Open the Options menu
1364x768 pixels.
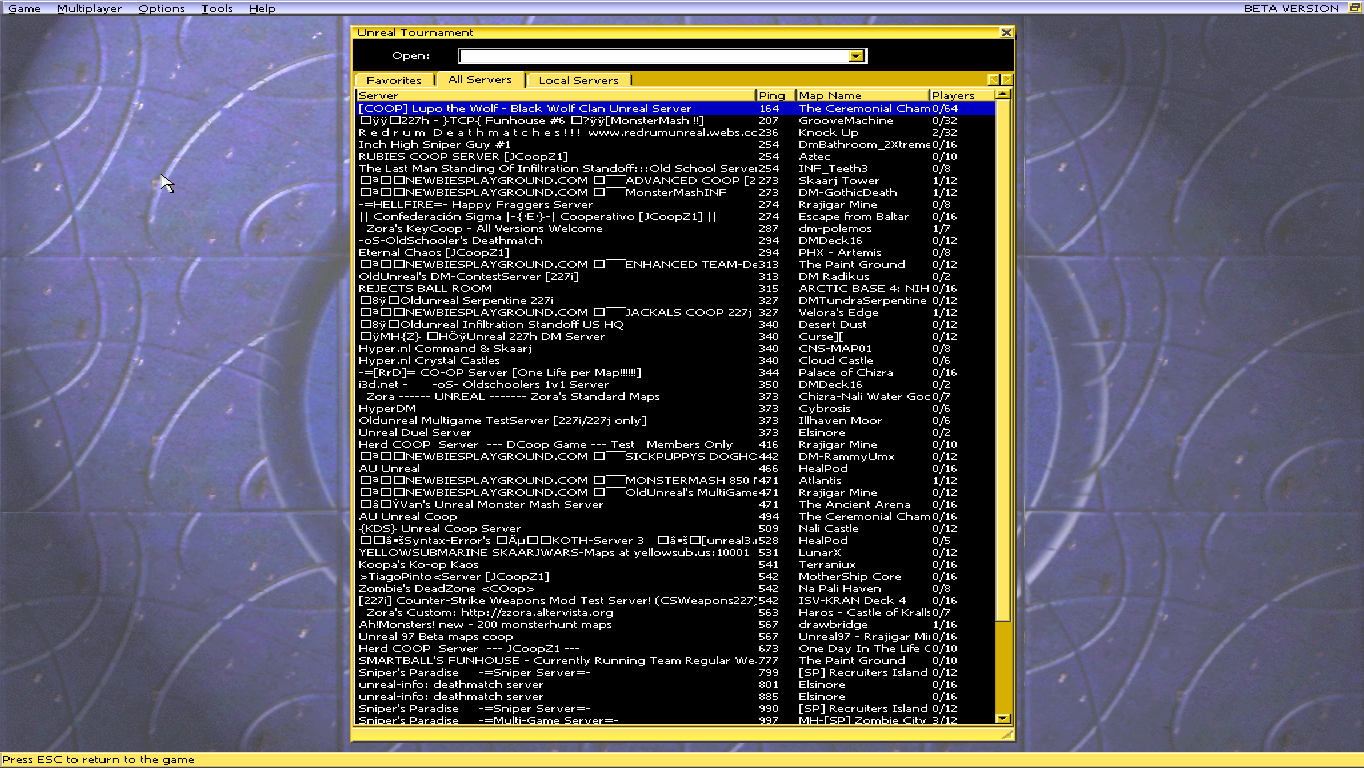(x=161, y=8)
